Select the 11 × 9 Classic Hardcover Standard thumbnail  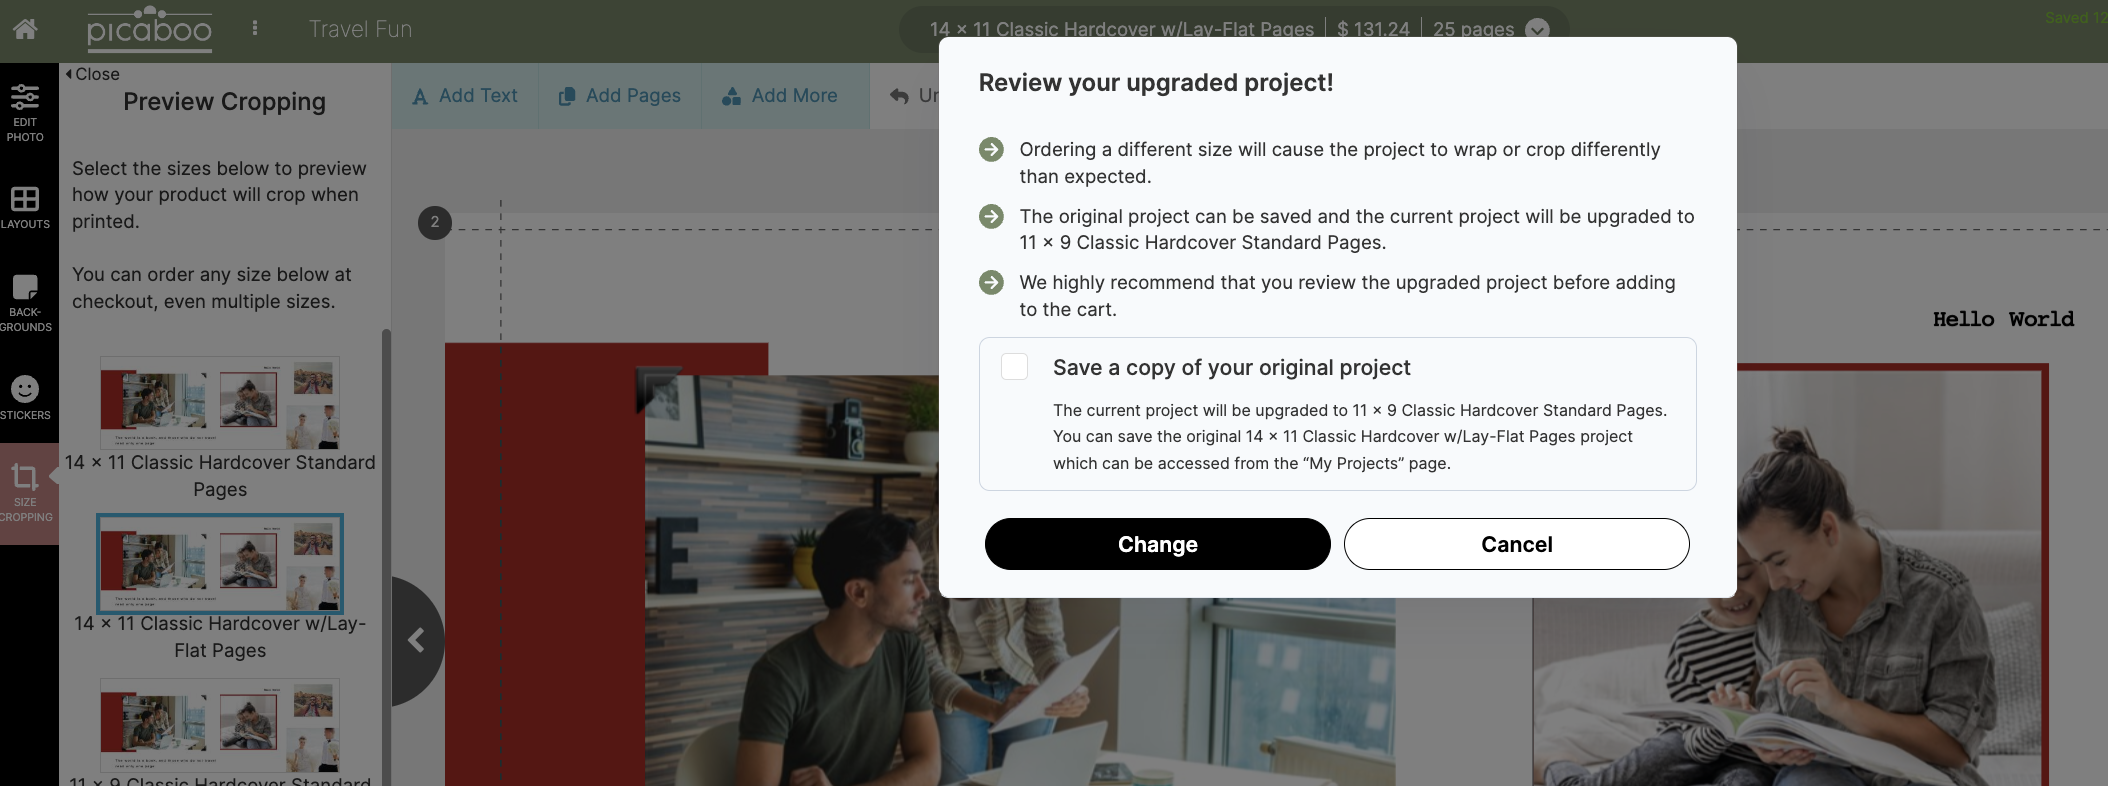220,725
